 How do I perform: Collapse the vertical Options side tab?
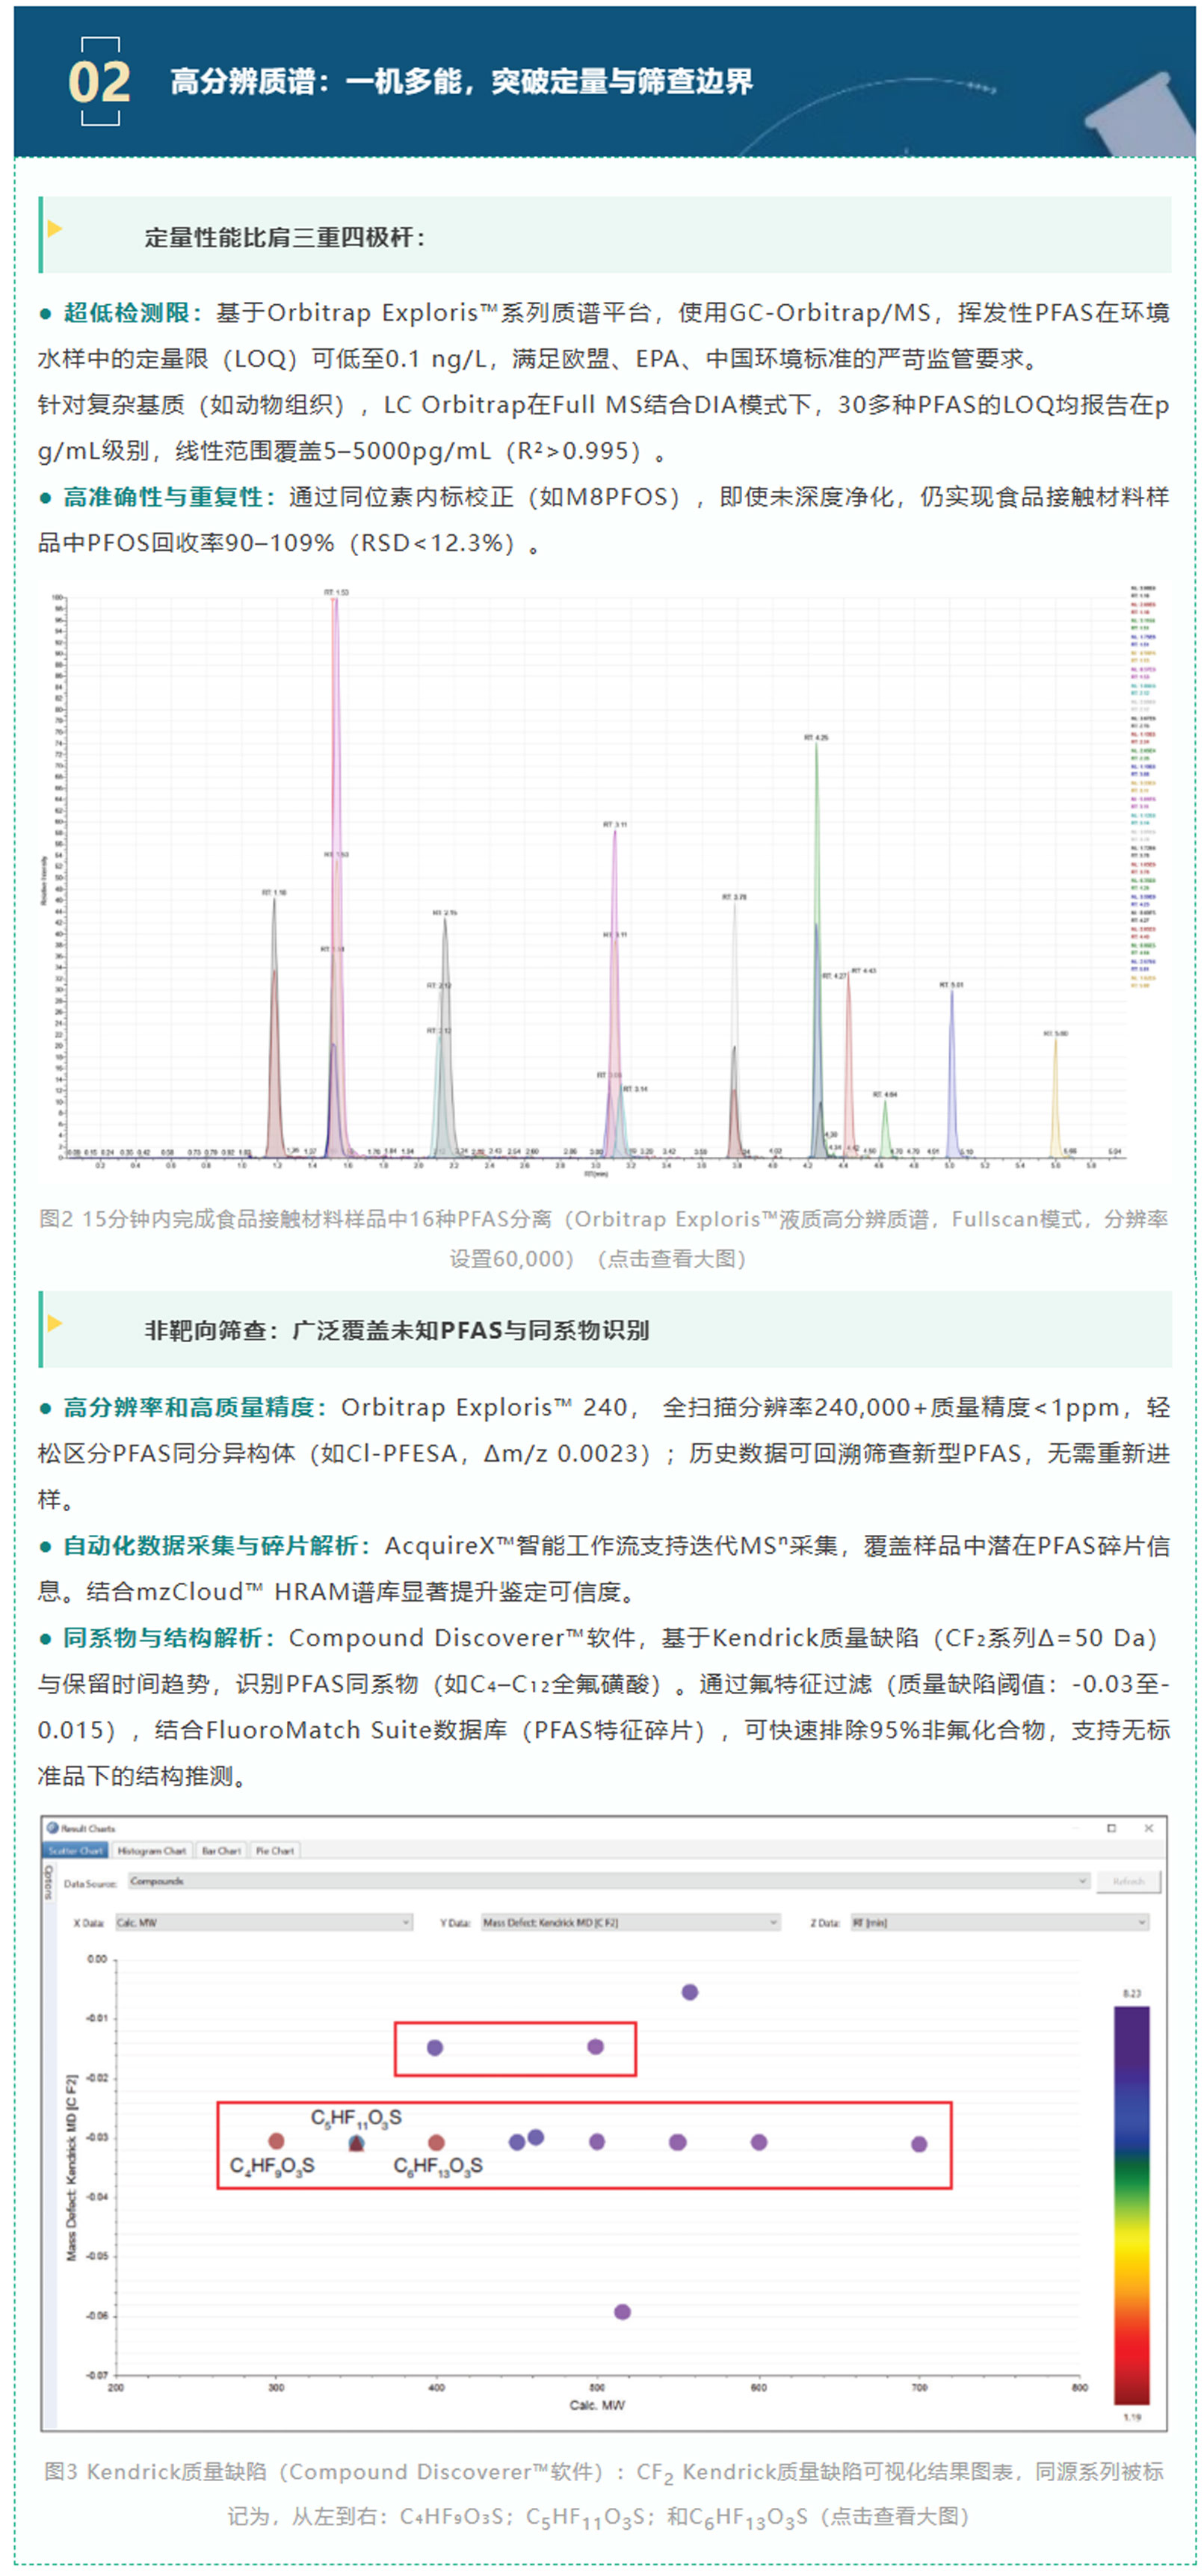click(x=48, y=1884)
